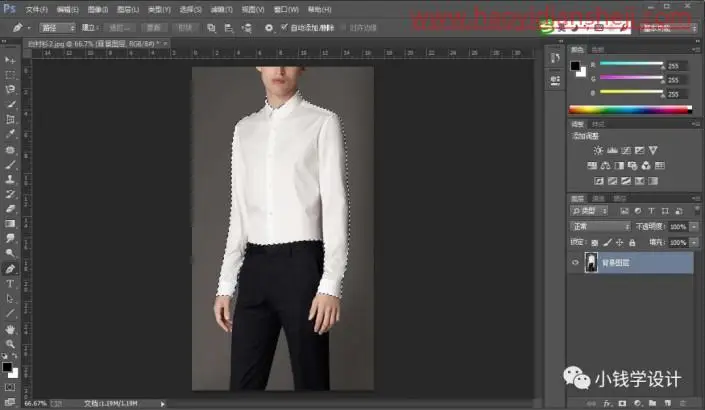Select the Eraser tool
The width and height of the screenshot is (705, 410).
point(10,209)
